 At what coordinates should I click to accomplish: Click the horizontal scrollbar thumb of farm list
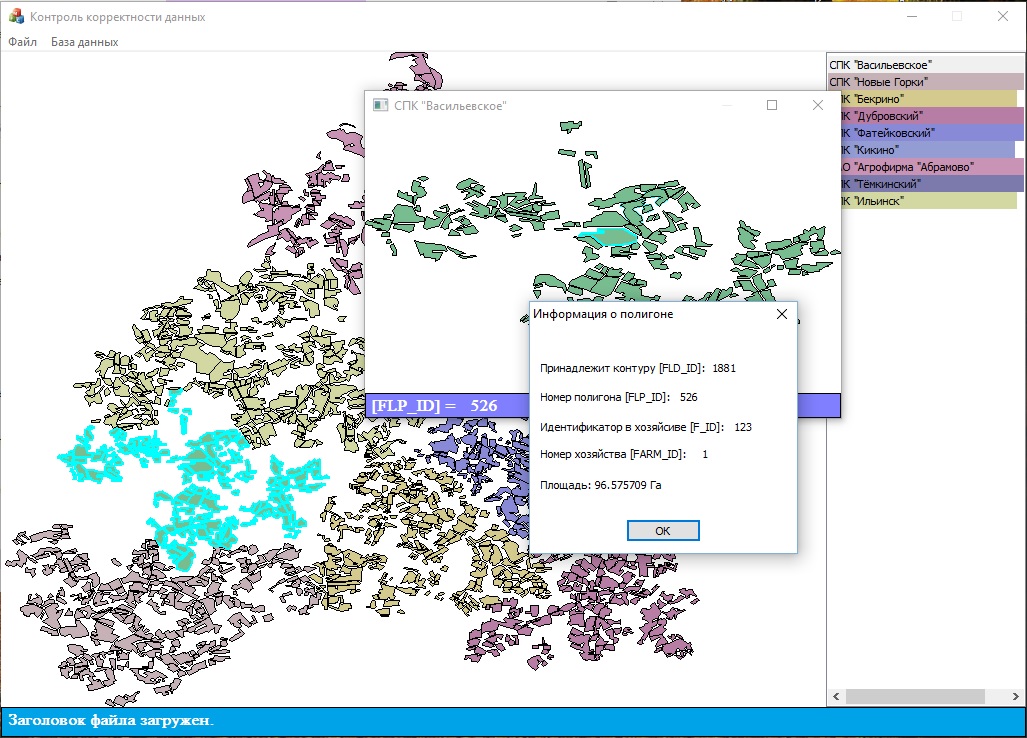coord(915,696)
